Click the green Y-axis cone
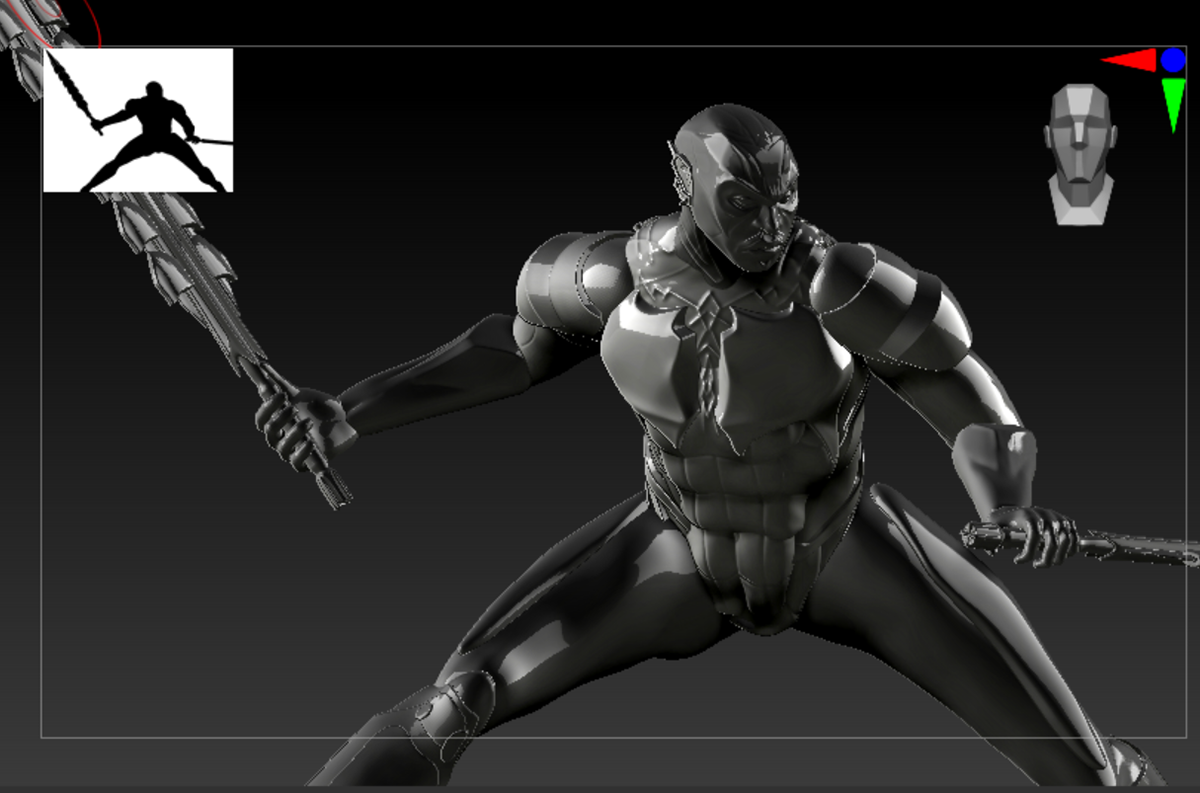This screenshot has width=1200, height=793. (x=1174, y=105)
